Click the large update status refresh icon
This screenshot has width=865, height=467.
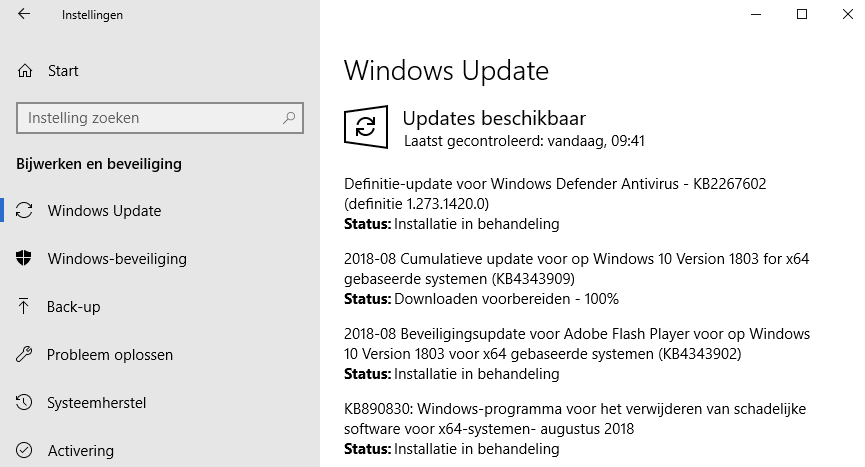click(x=366, y=127)
